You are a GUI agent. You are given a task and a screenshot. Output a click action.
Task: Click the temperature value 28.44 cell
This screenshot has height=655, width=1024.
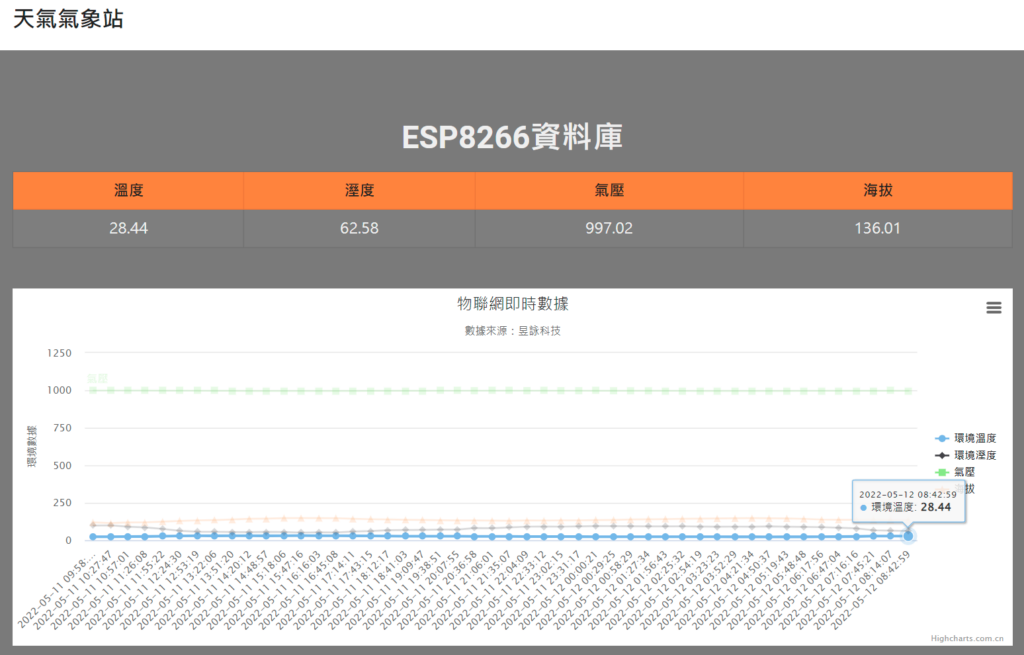128,228
